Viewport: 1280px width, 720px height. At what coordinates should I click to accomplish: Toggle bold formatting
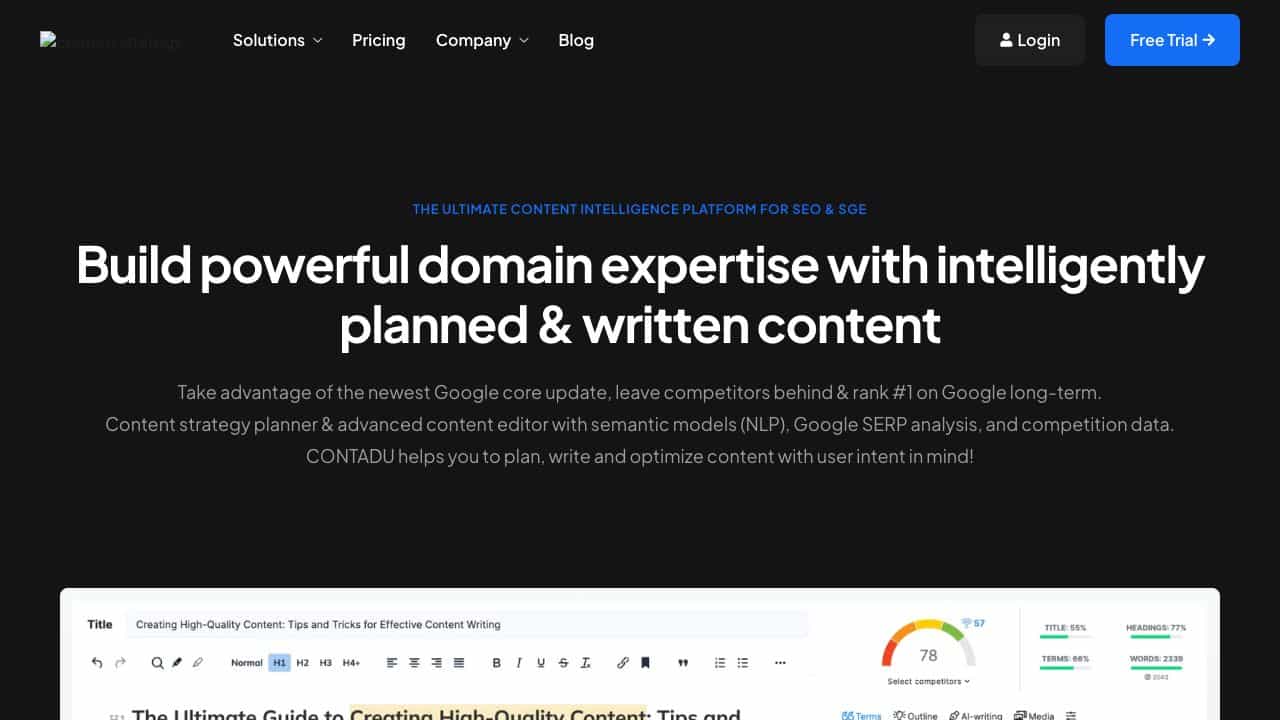pos(497,662)
